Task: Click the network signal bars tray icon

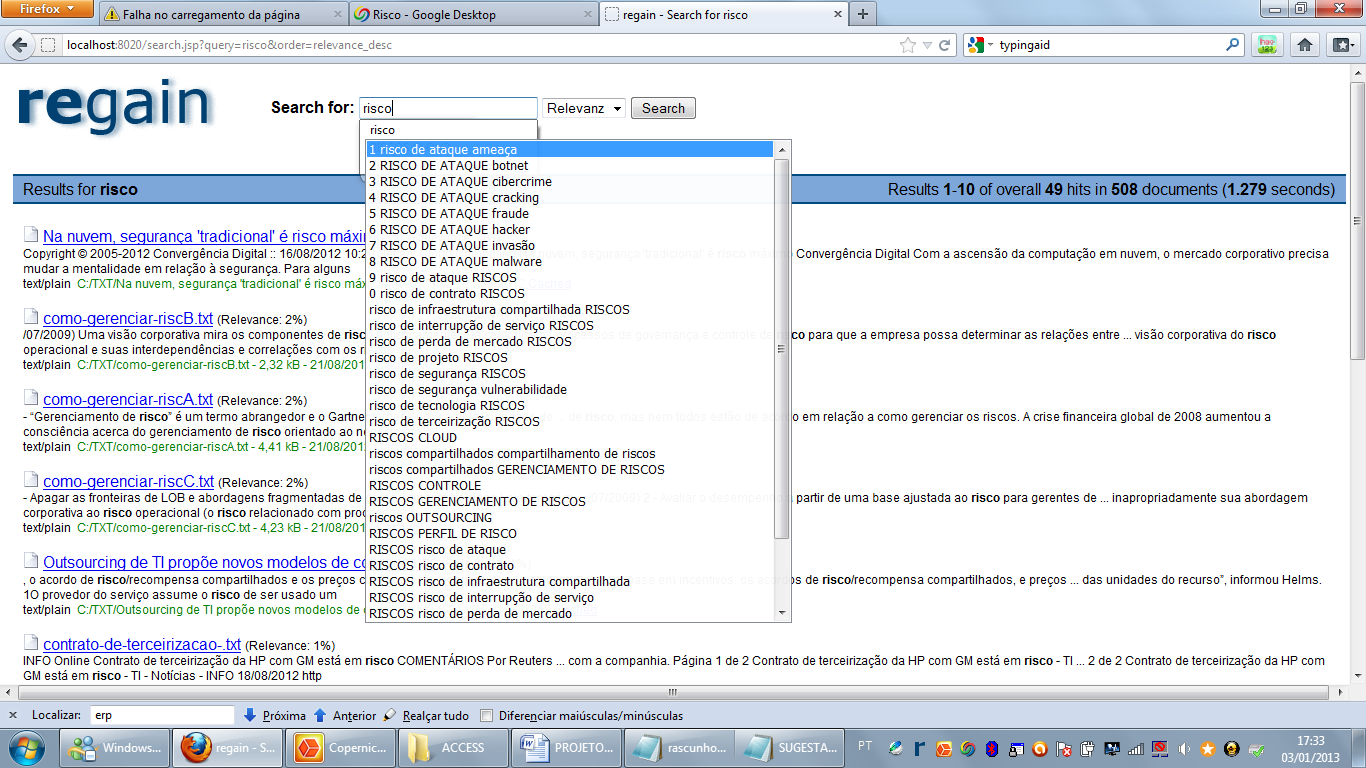Action: click(1136, 748)
